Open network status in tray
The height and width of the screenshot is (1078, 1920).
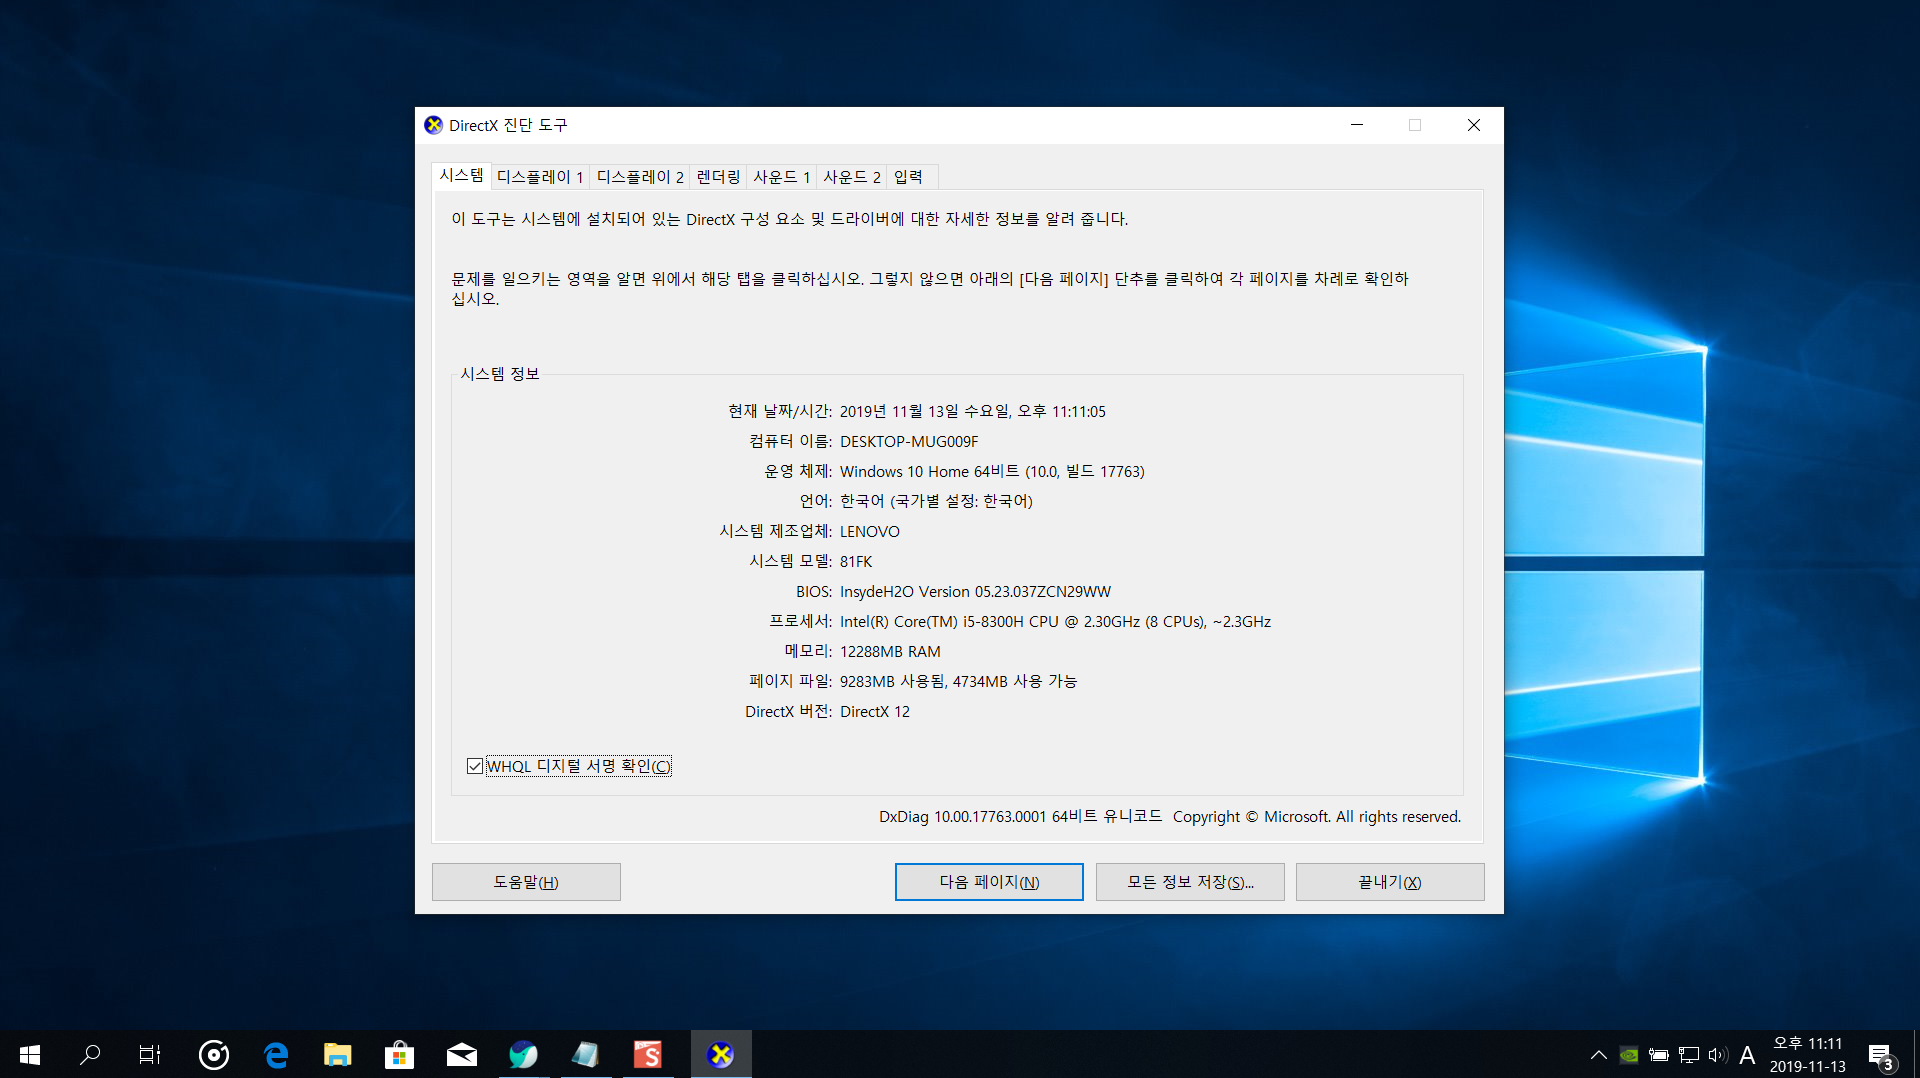click(x=1689, y=1054)
